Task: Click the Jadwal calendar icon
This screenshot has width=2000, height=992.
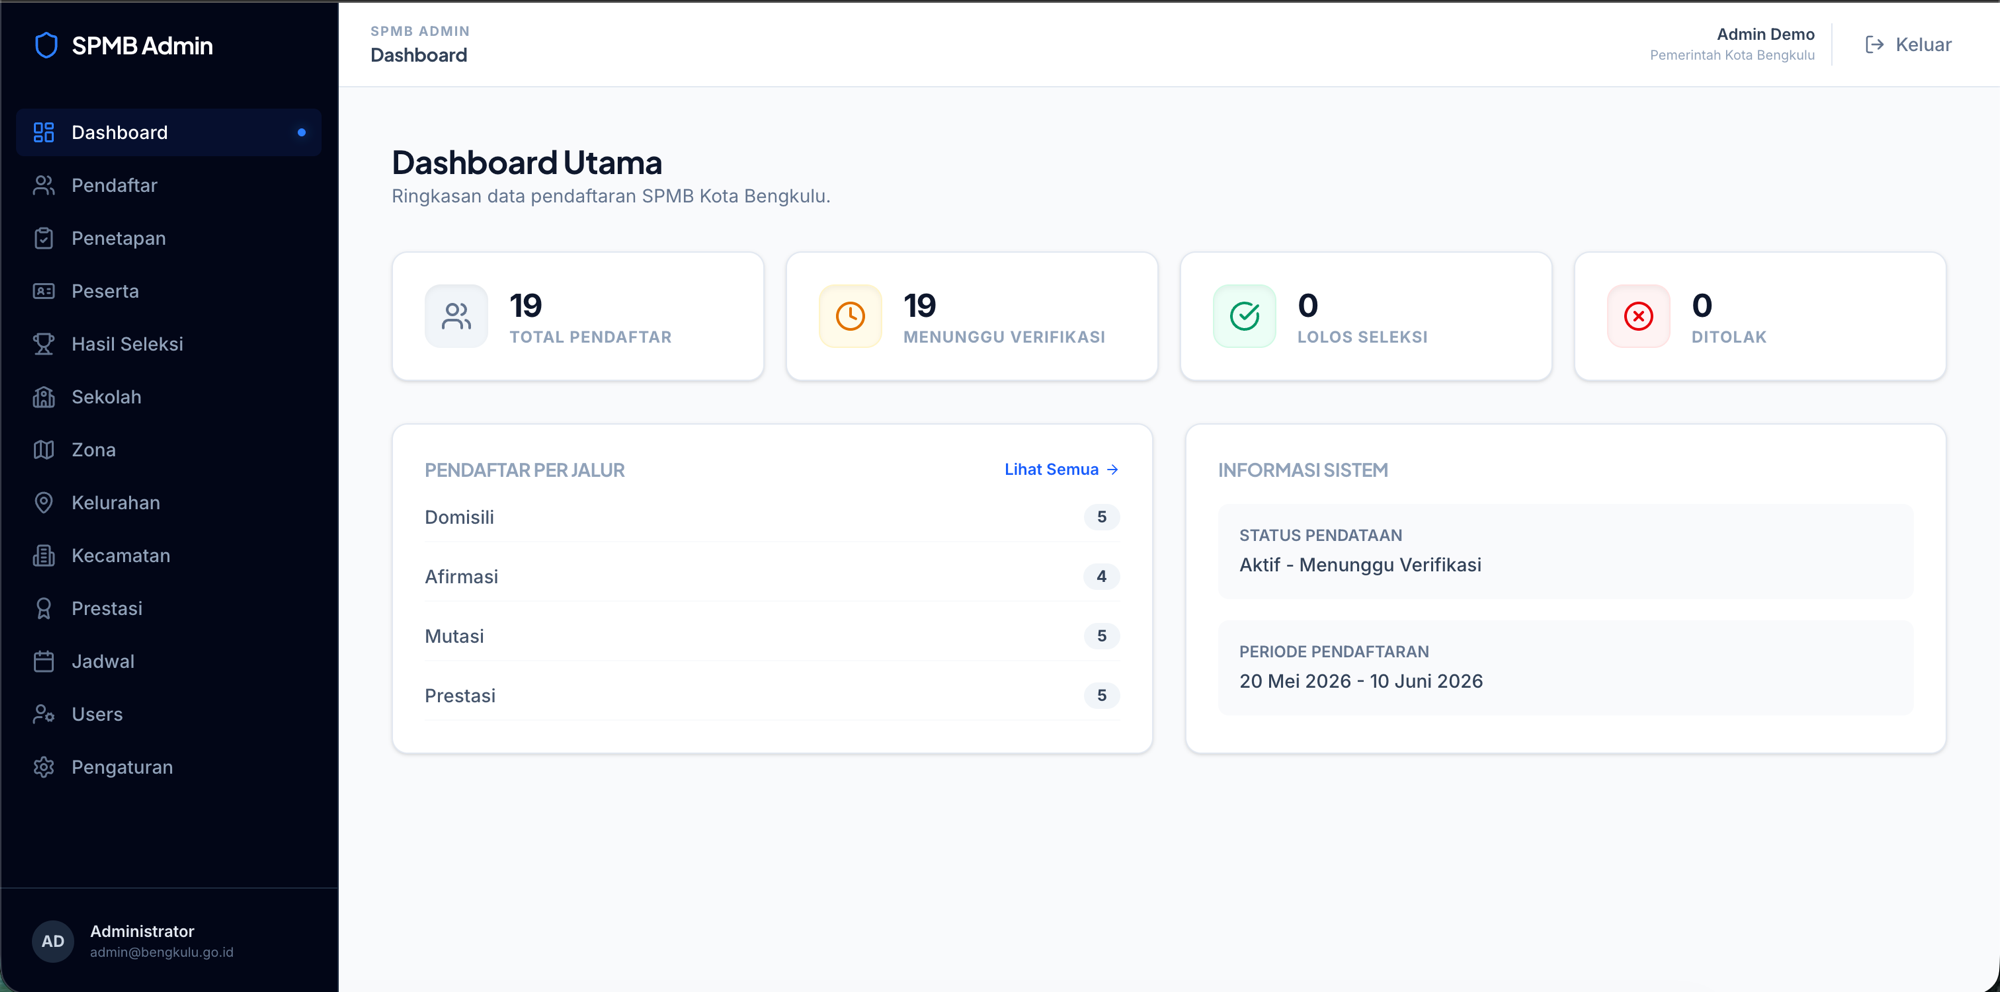Action: tap(44, 662)
